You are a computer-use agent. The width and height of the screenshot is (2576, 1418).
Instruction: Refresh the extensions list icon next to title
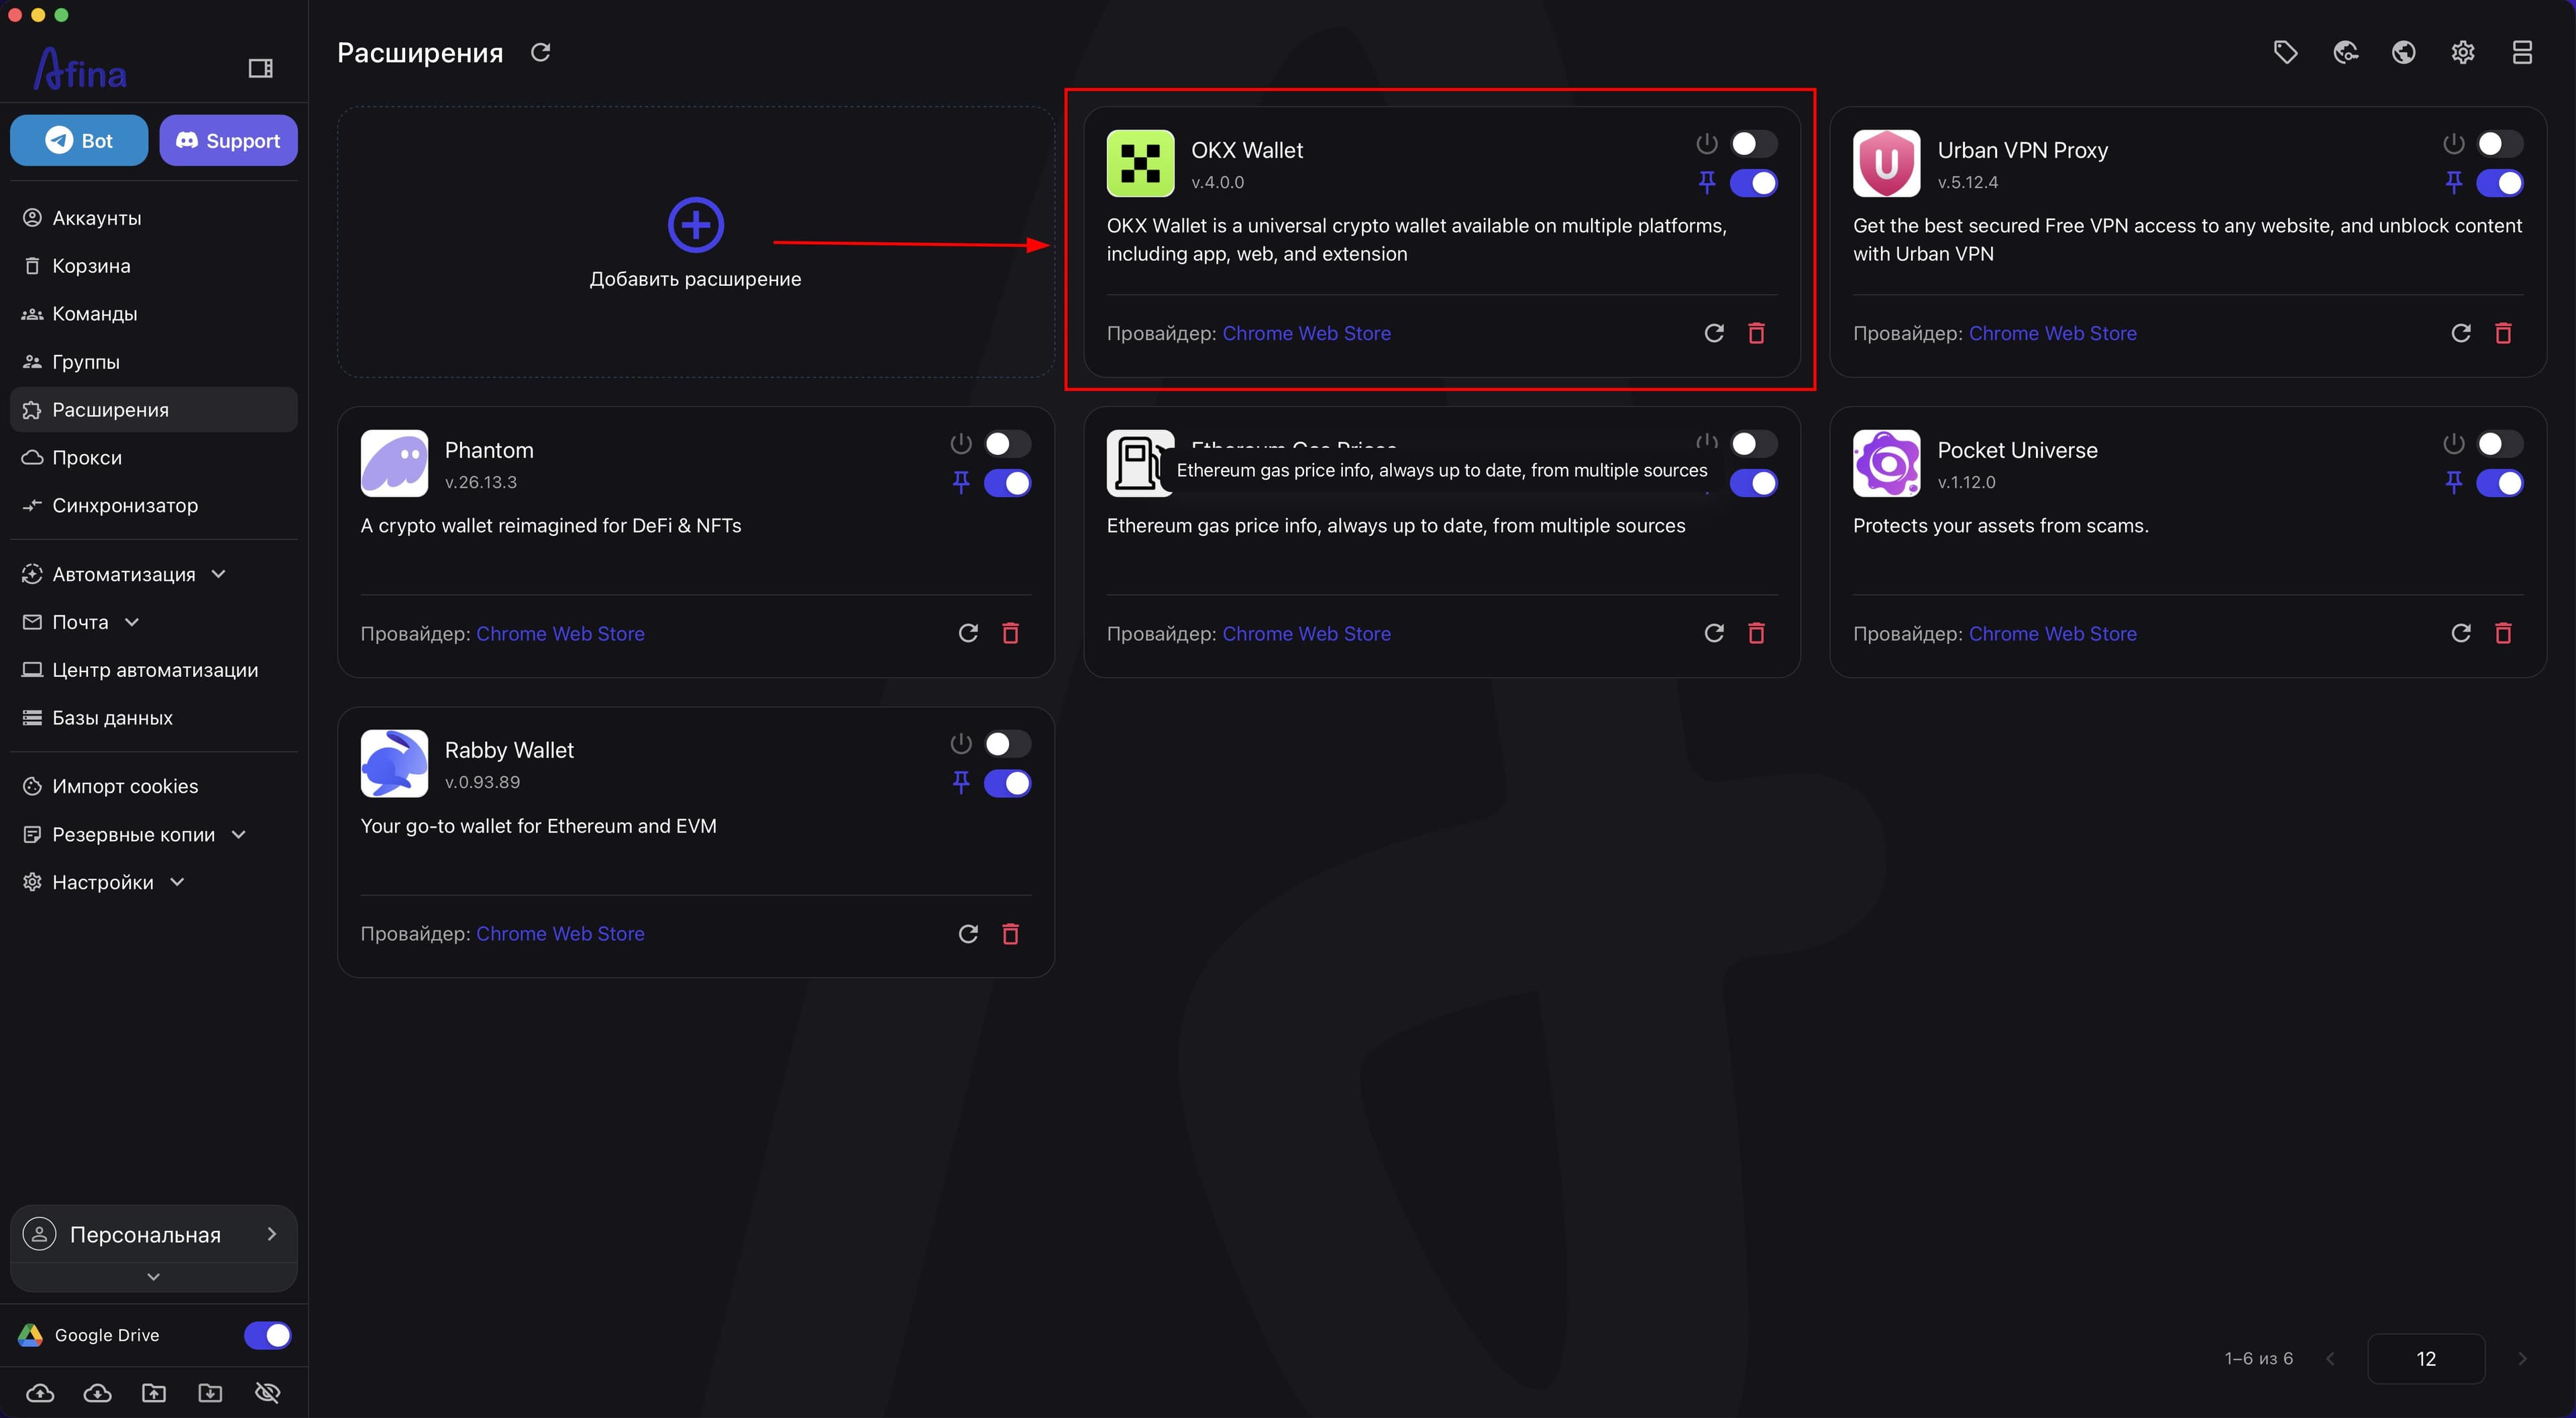[x=541, y=52]
